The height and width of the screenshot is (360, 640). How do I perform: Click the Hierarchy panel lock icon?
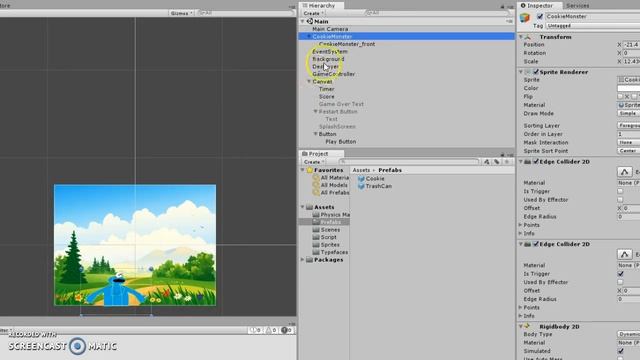pos(502,6)
